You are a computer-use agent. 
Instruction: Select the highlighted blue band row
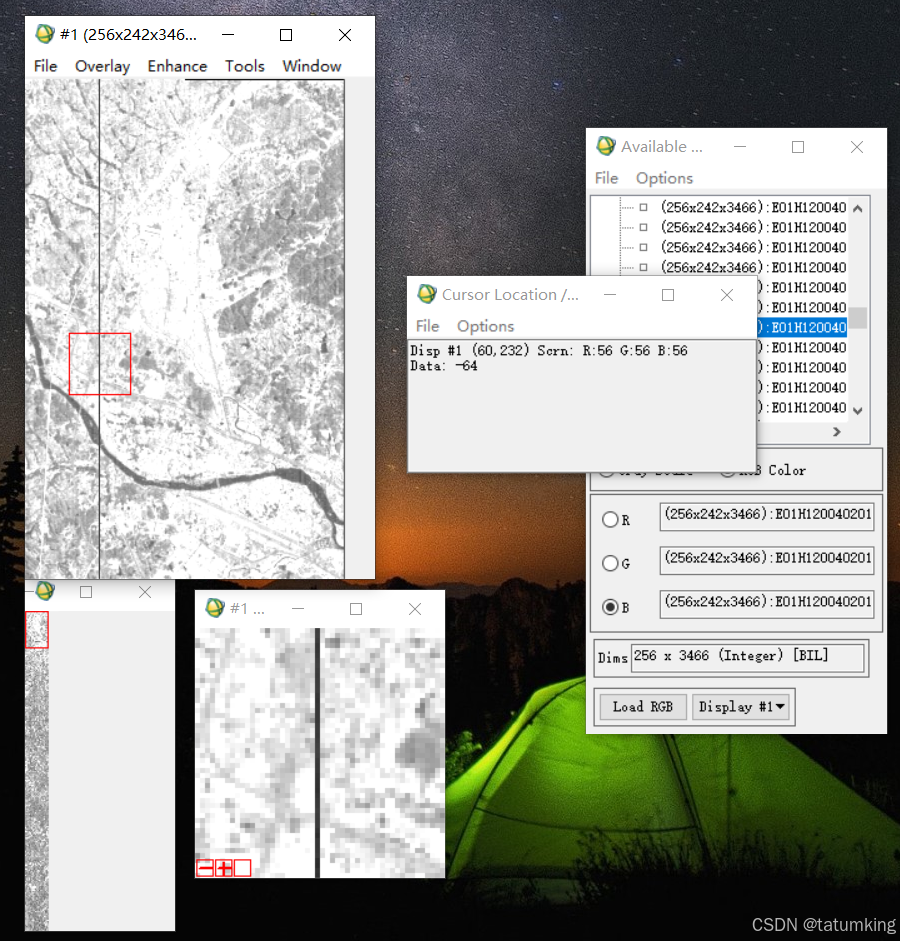pos(802,327)
